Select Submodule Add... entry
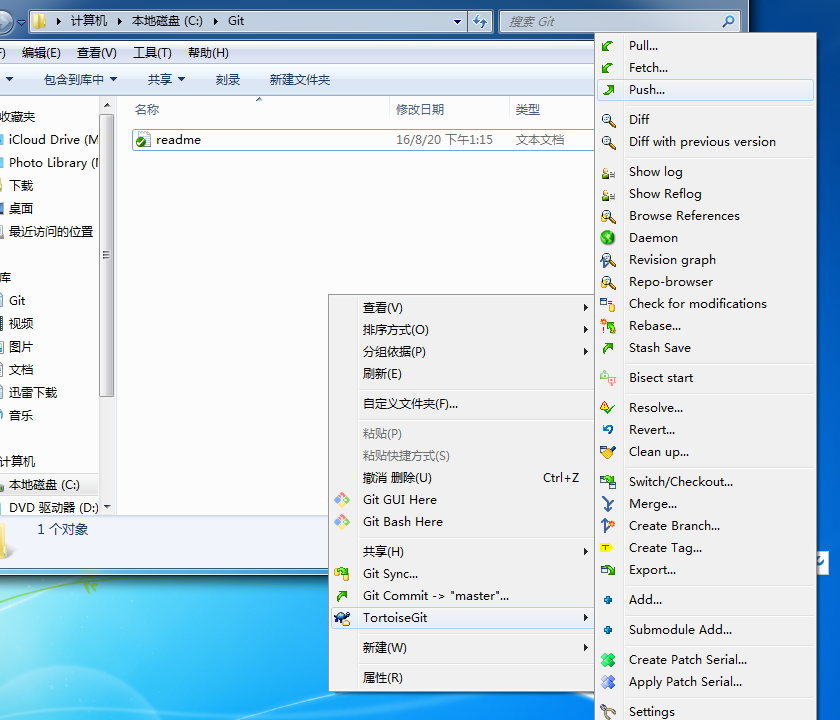 (706, 630)
